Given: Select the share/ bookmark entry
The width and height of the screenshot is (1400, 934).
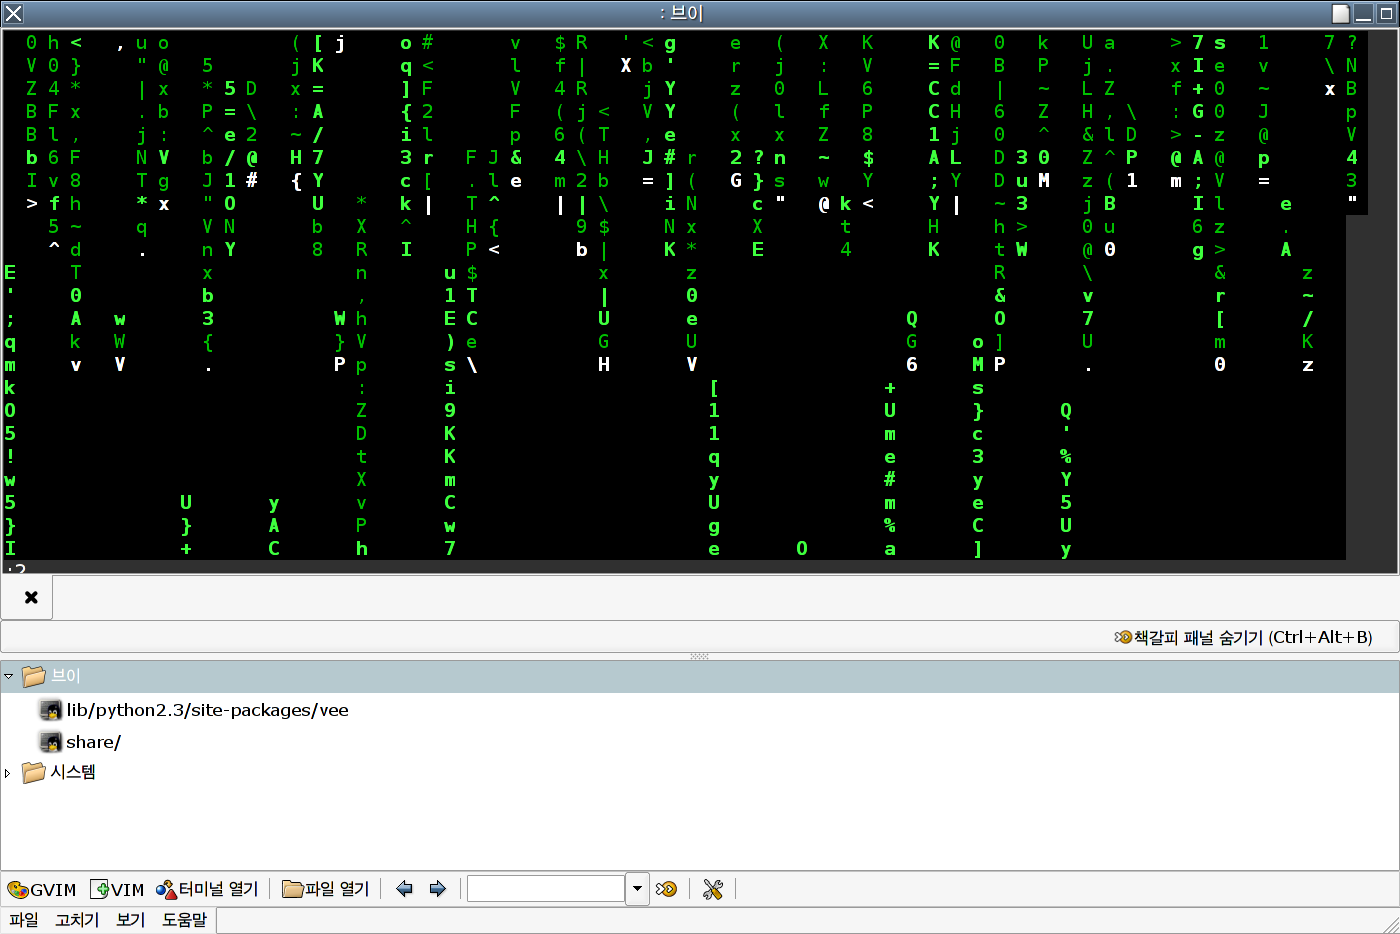Looking at the screenshot, I should (93, 742).
